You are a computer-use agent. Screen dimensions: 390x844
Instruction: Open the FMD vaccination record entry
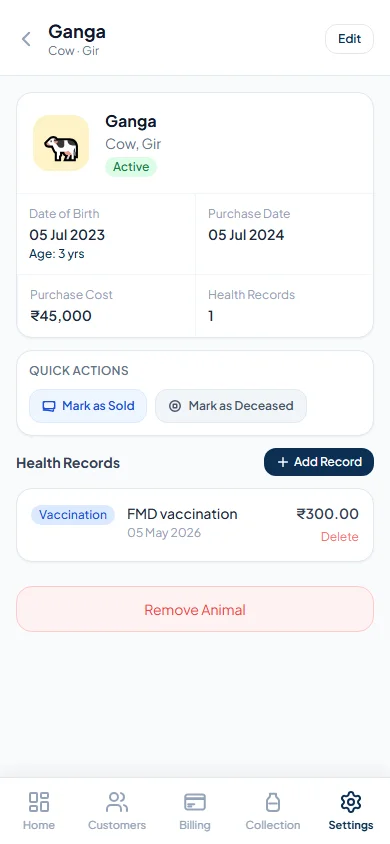tap(195, 525)
